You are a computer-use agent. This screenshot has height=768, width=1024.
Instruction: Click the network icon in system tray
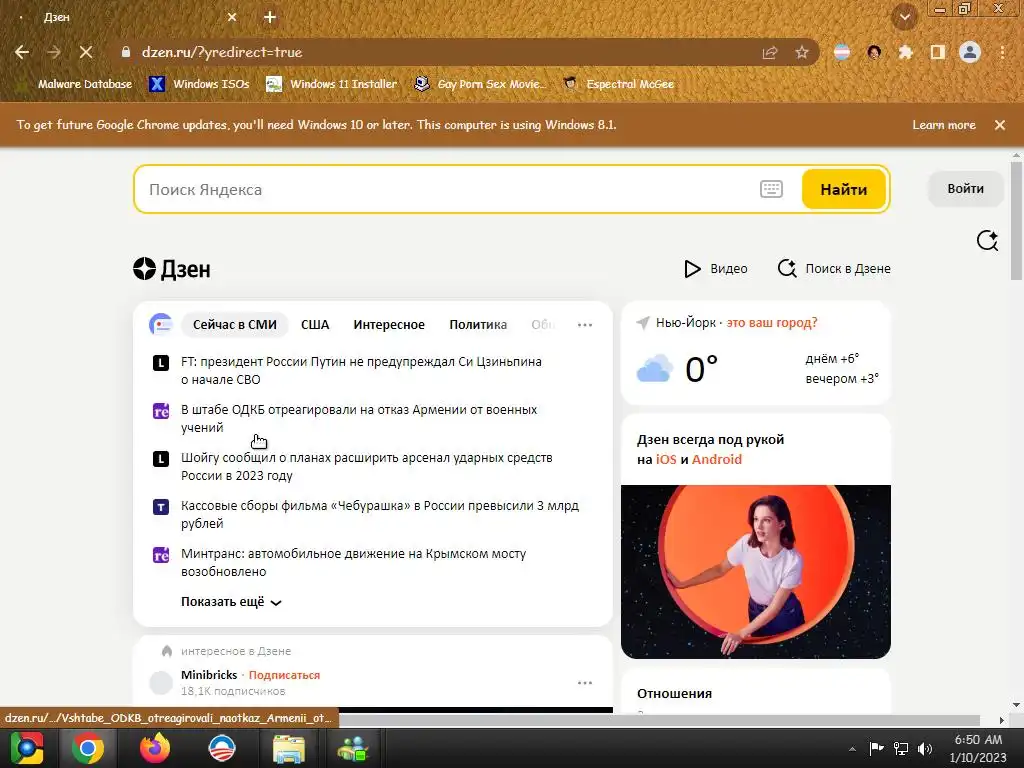[901, 748]
